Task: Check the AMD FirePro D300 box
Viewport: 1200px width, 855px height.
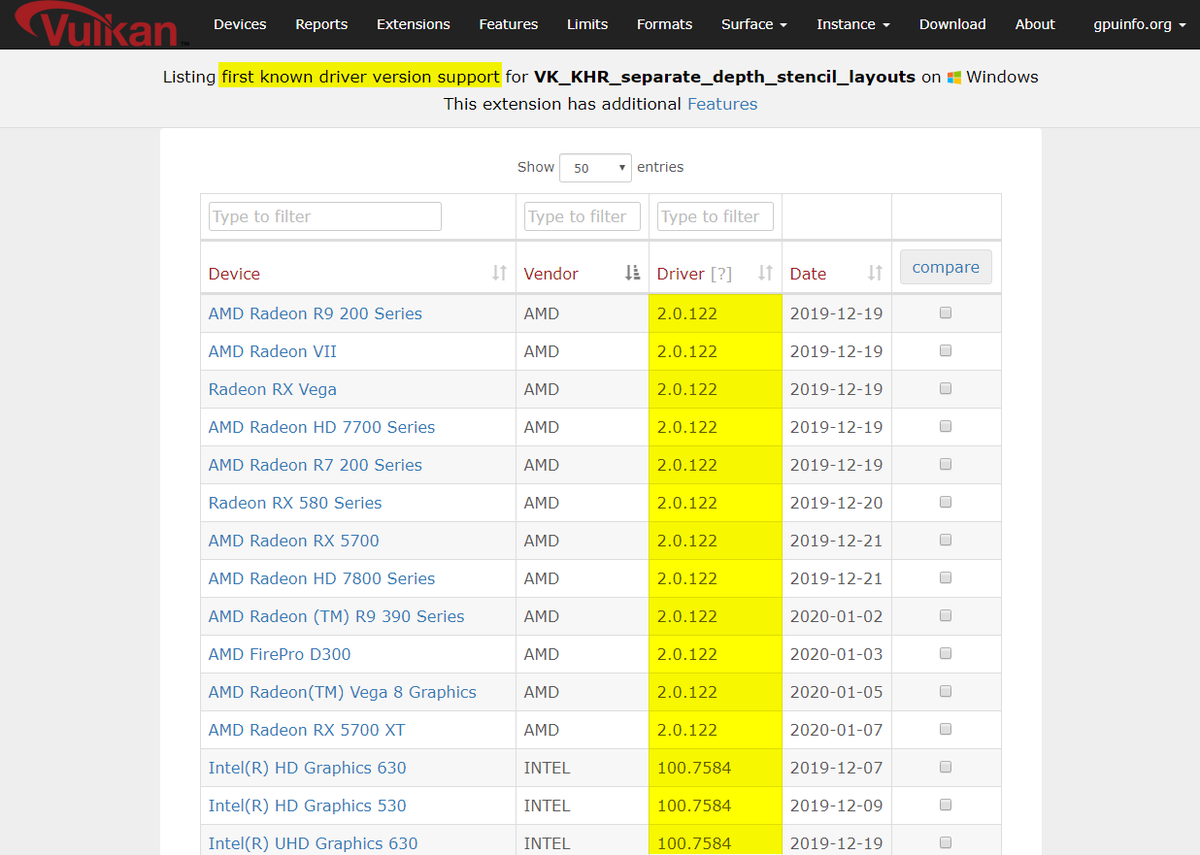Action: 946,654
